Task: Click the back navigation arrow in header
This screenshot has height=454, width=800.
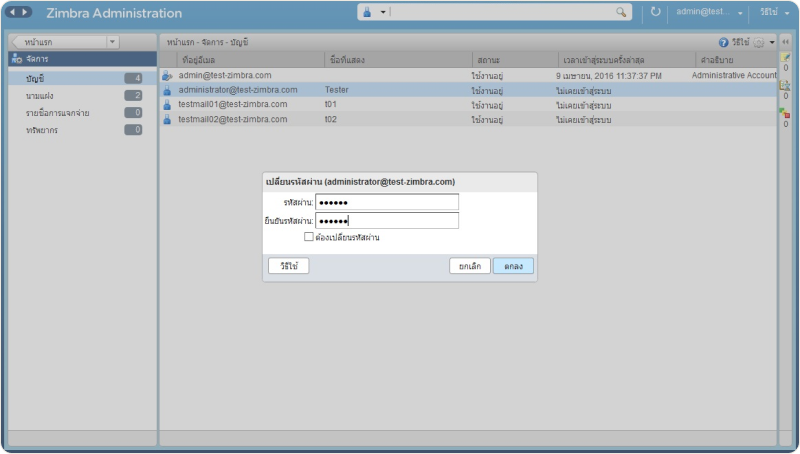Action: click(13, 12)
